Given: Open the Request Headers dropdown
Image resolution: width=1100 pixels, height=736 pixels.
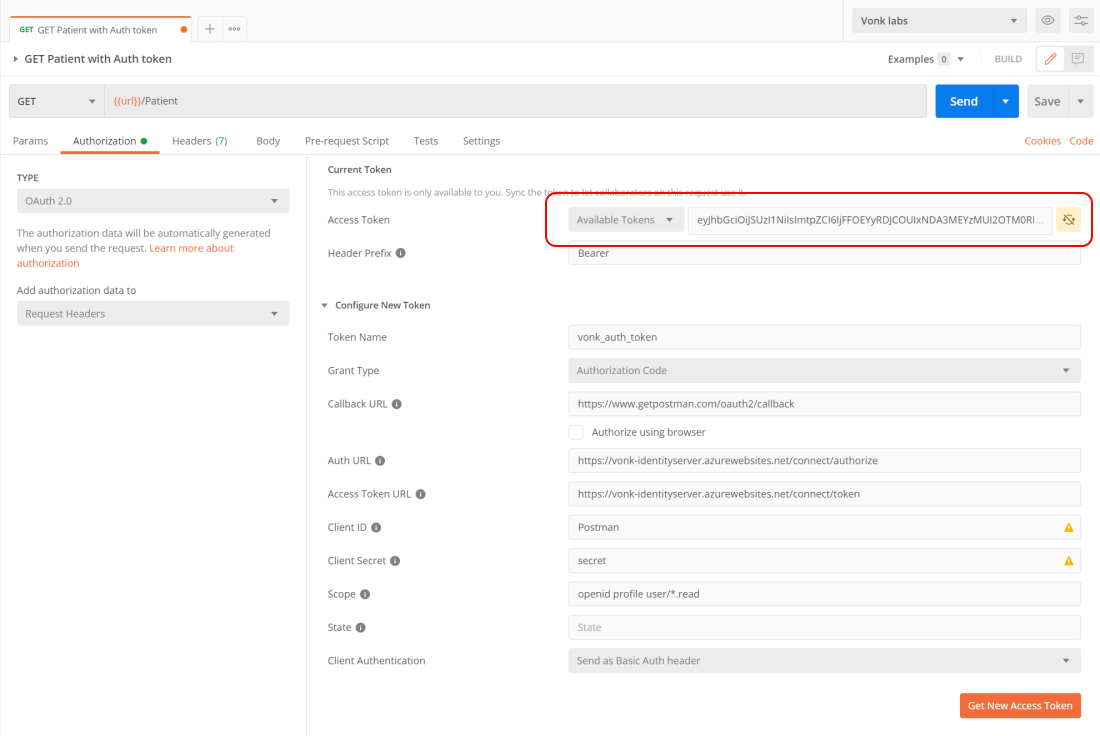Looking at the screenshot, I should 153,314.
